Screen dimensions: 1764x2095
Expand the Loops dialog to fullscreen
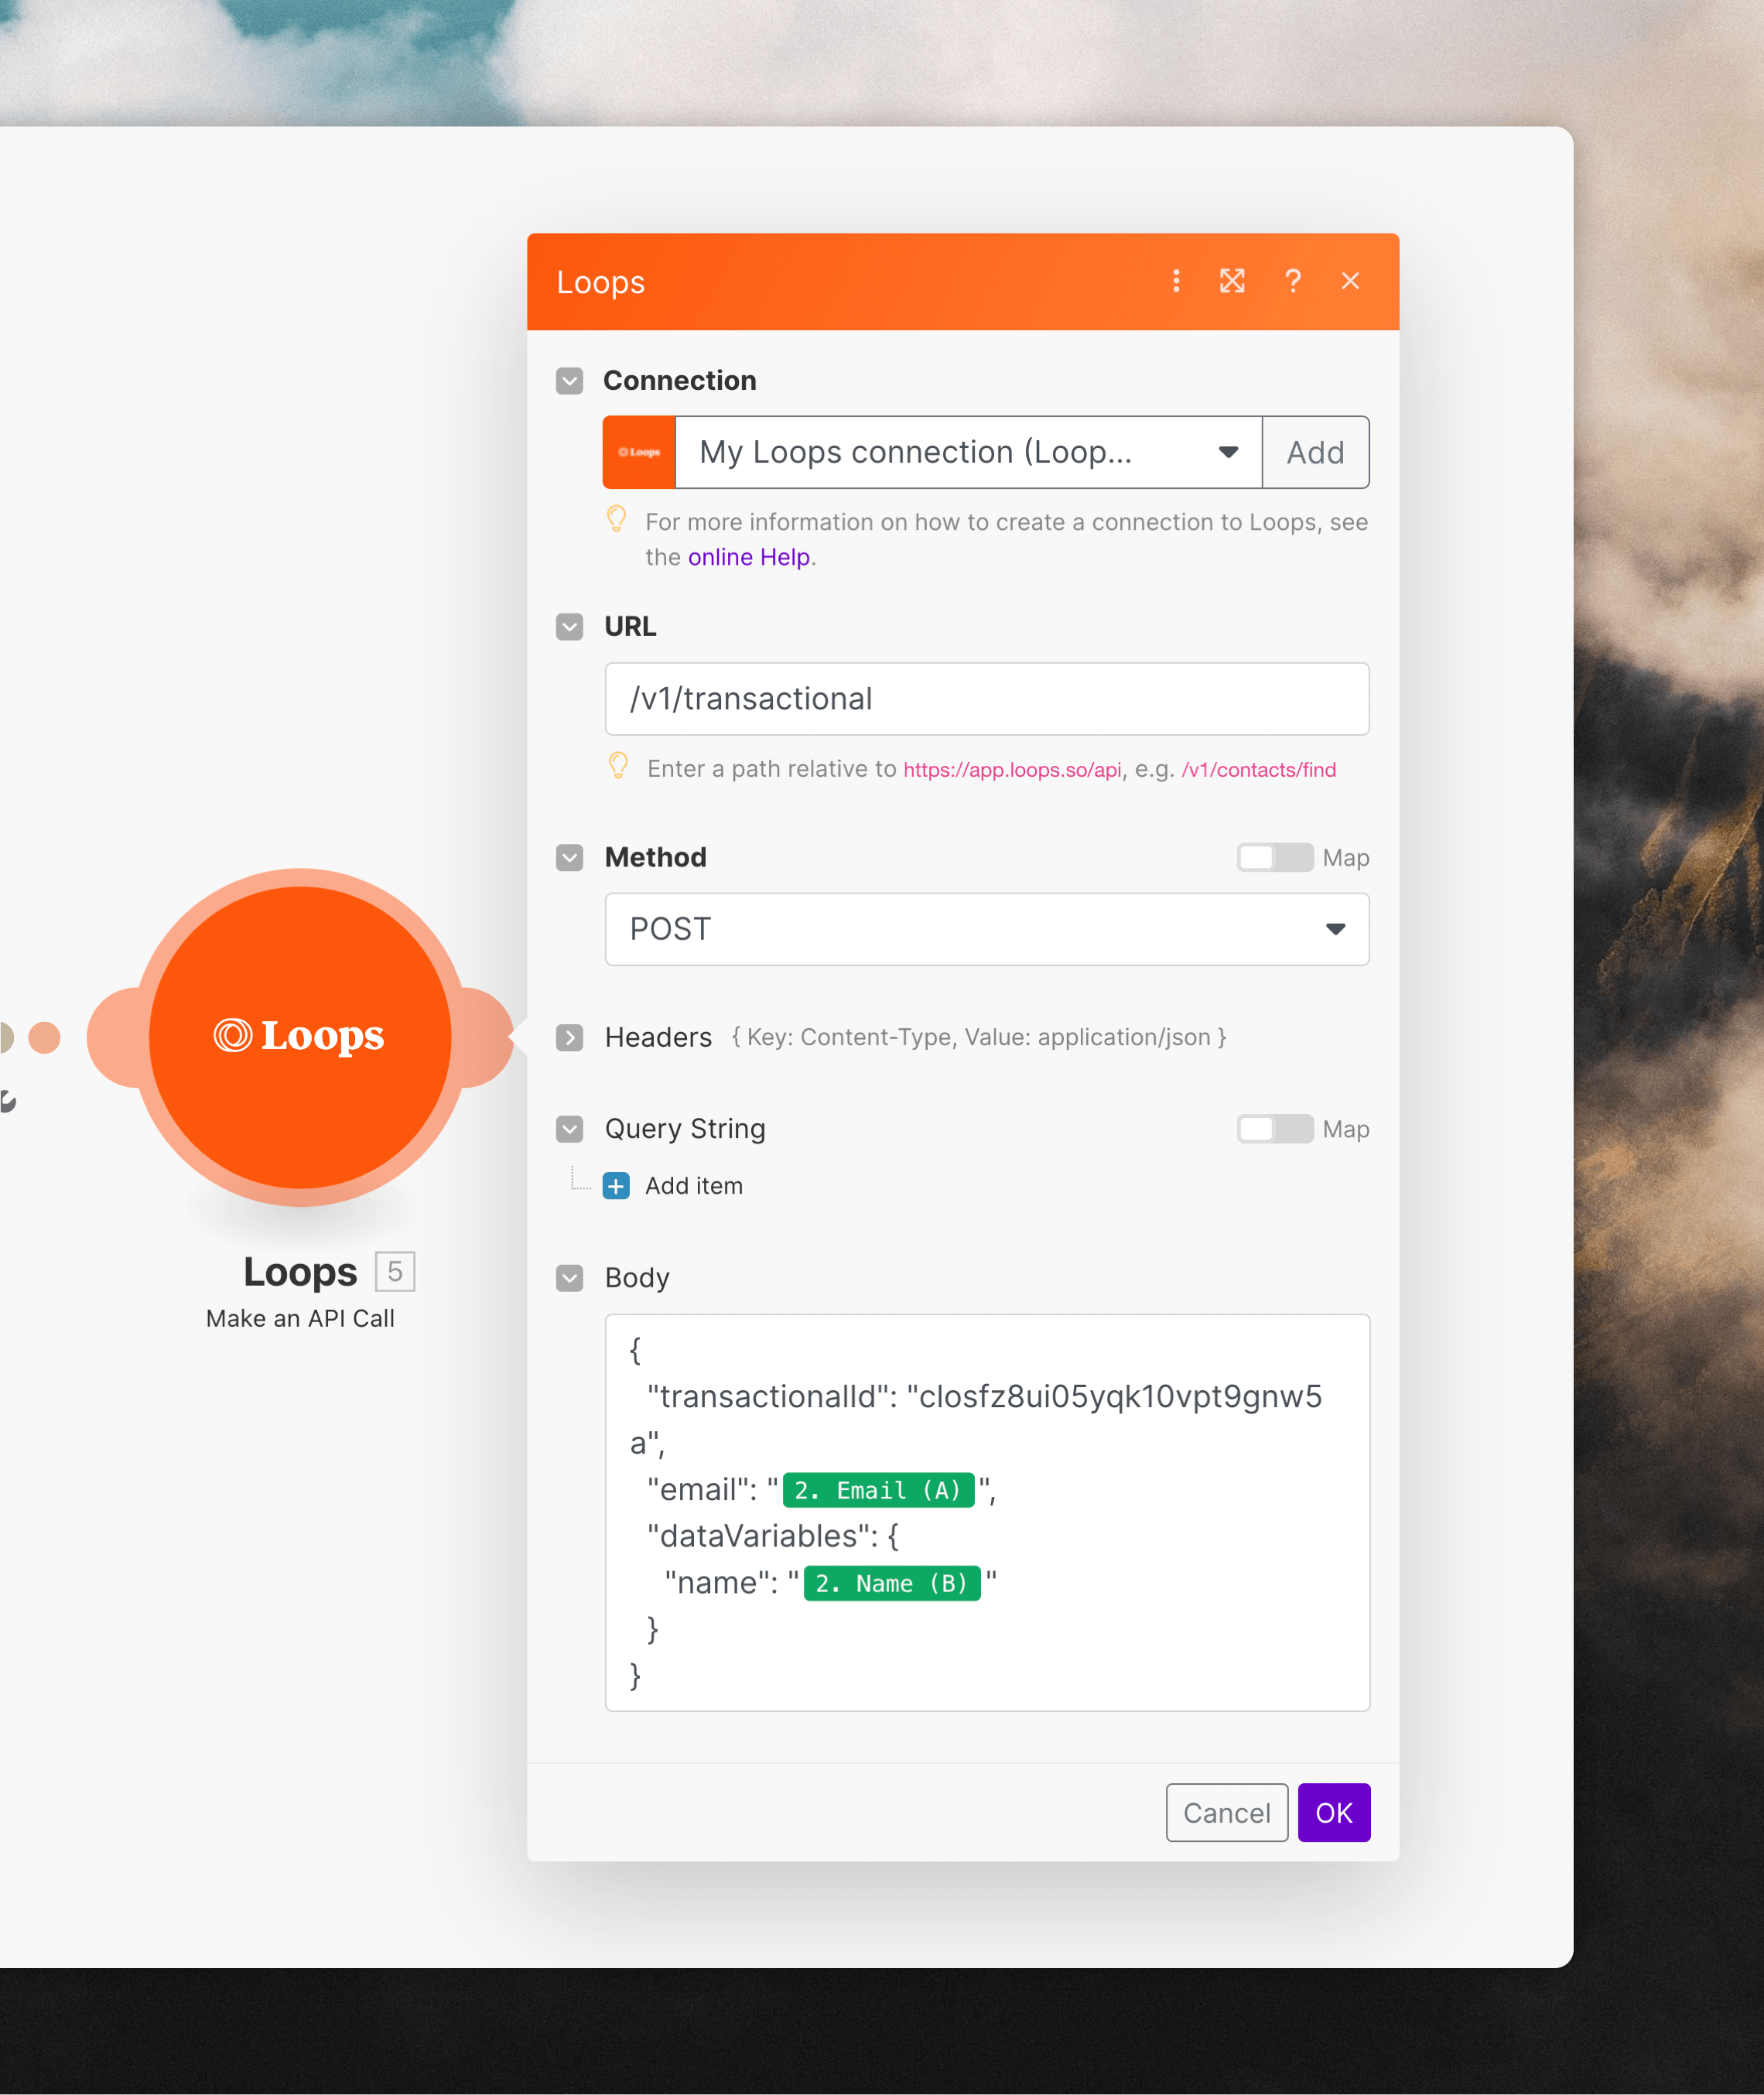(x=1232, y=281)
